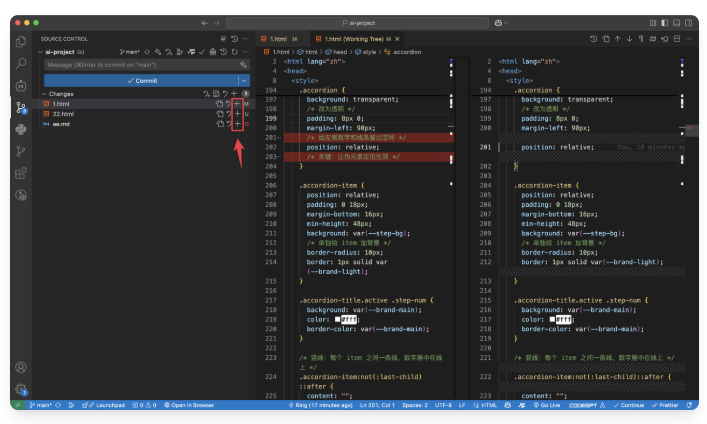This screenshot has width=707, height=424.
Task: Toggle bottom panel layout icon
Action: click(x=676, y=23)
